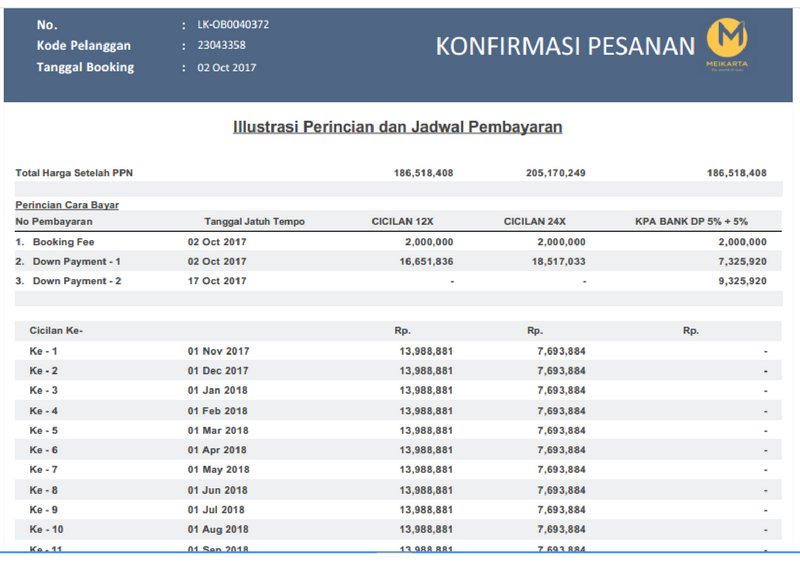The image size is (800, 563).
Task: Select customer code 23043358
Action: (221, 45)
